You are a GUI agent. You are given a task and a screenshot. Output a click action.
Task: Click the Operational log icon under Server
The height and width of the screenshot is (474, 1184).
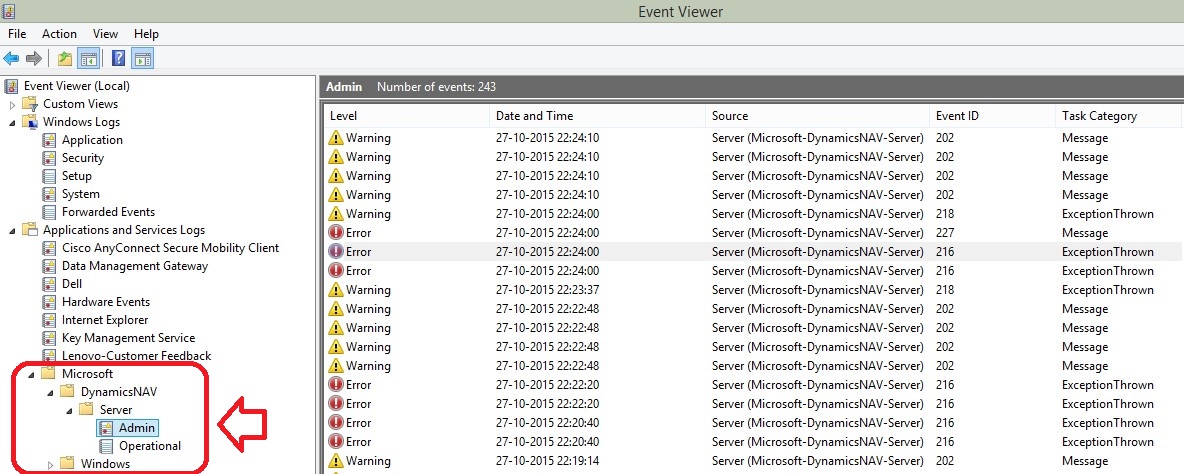pyautogui.click(x=106, y=446)
